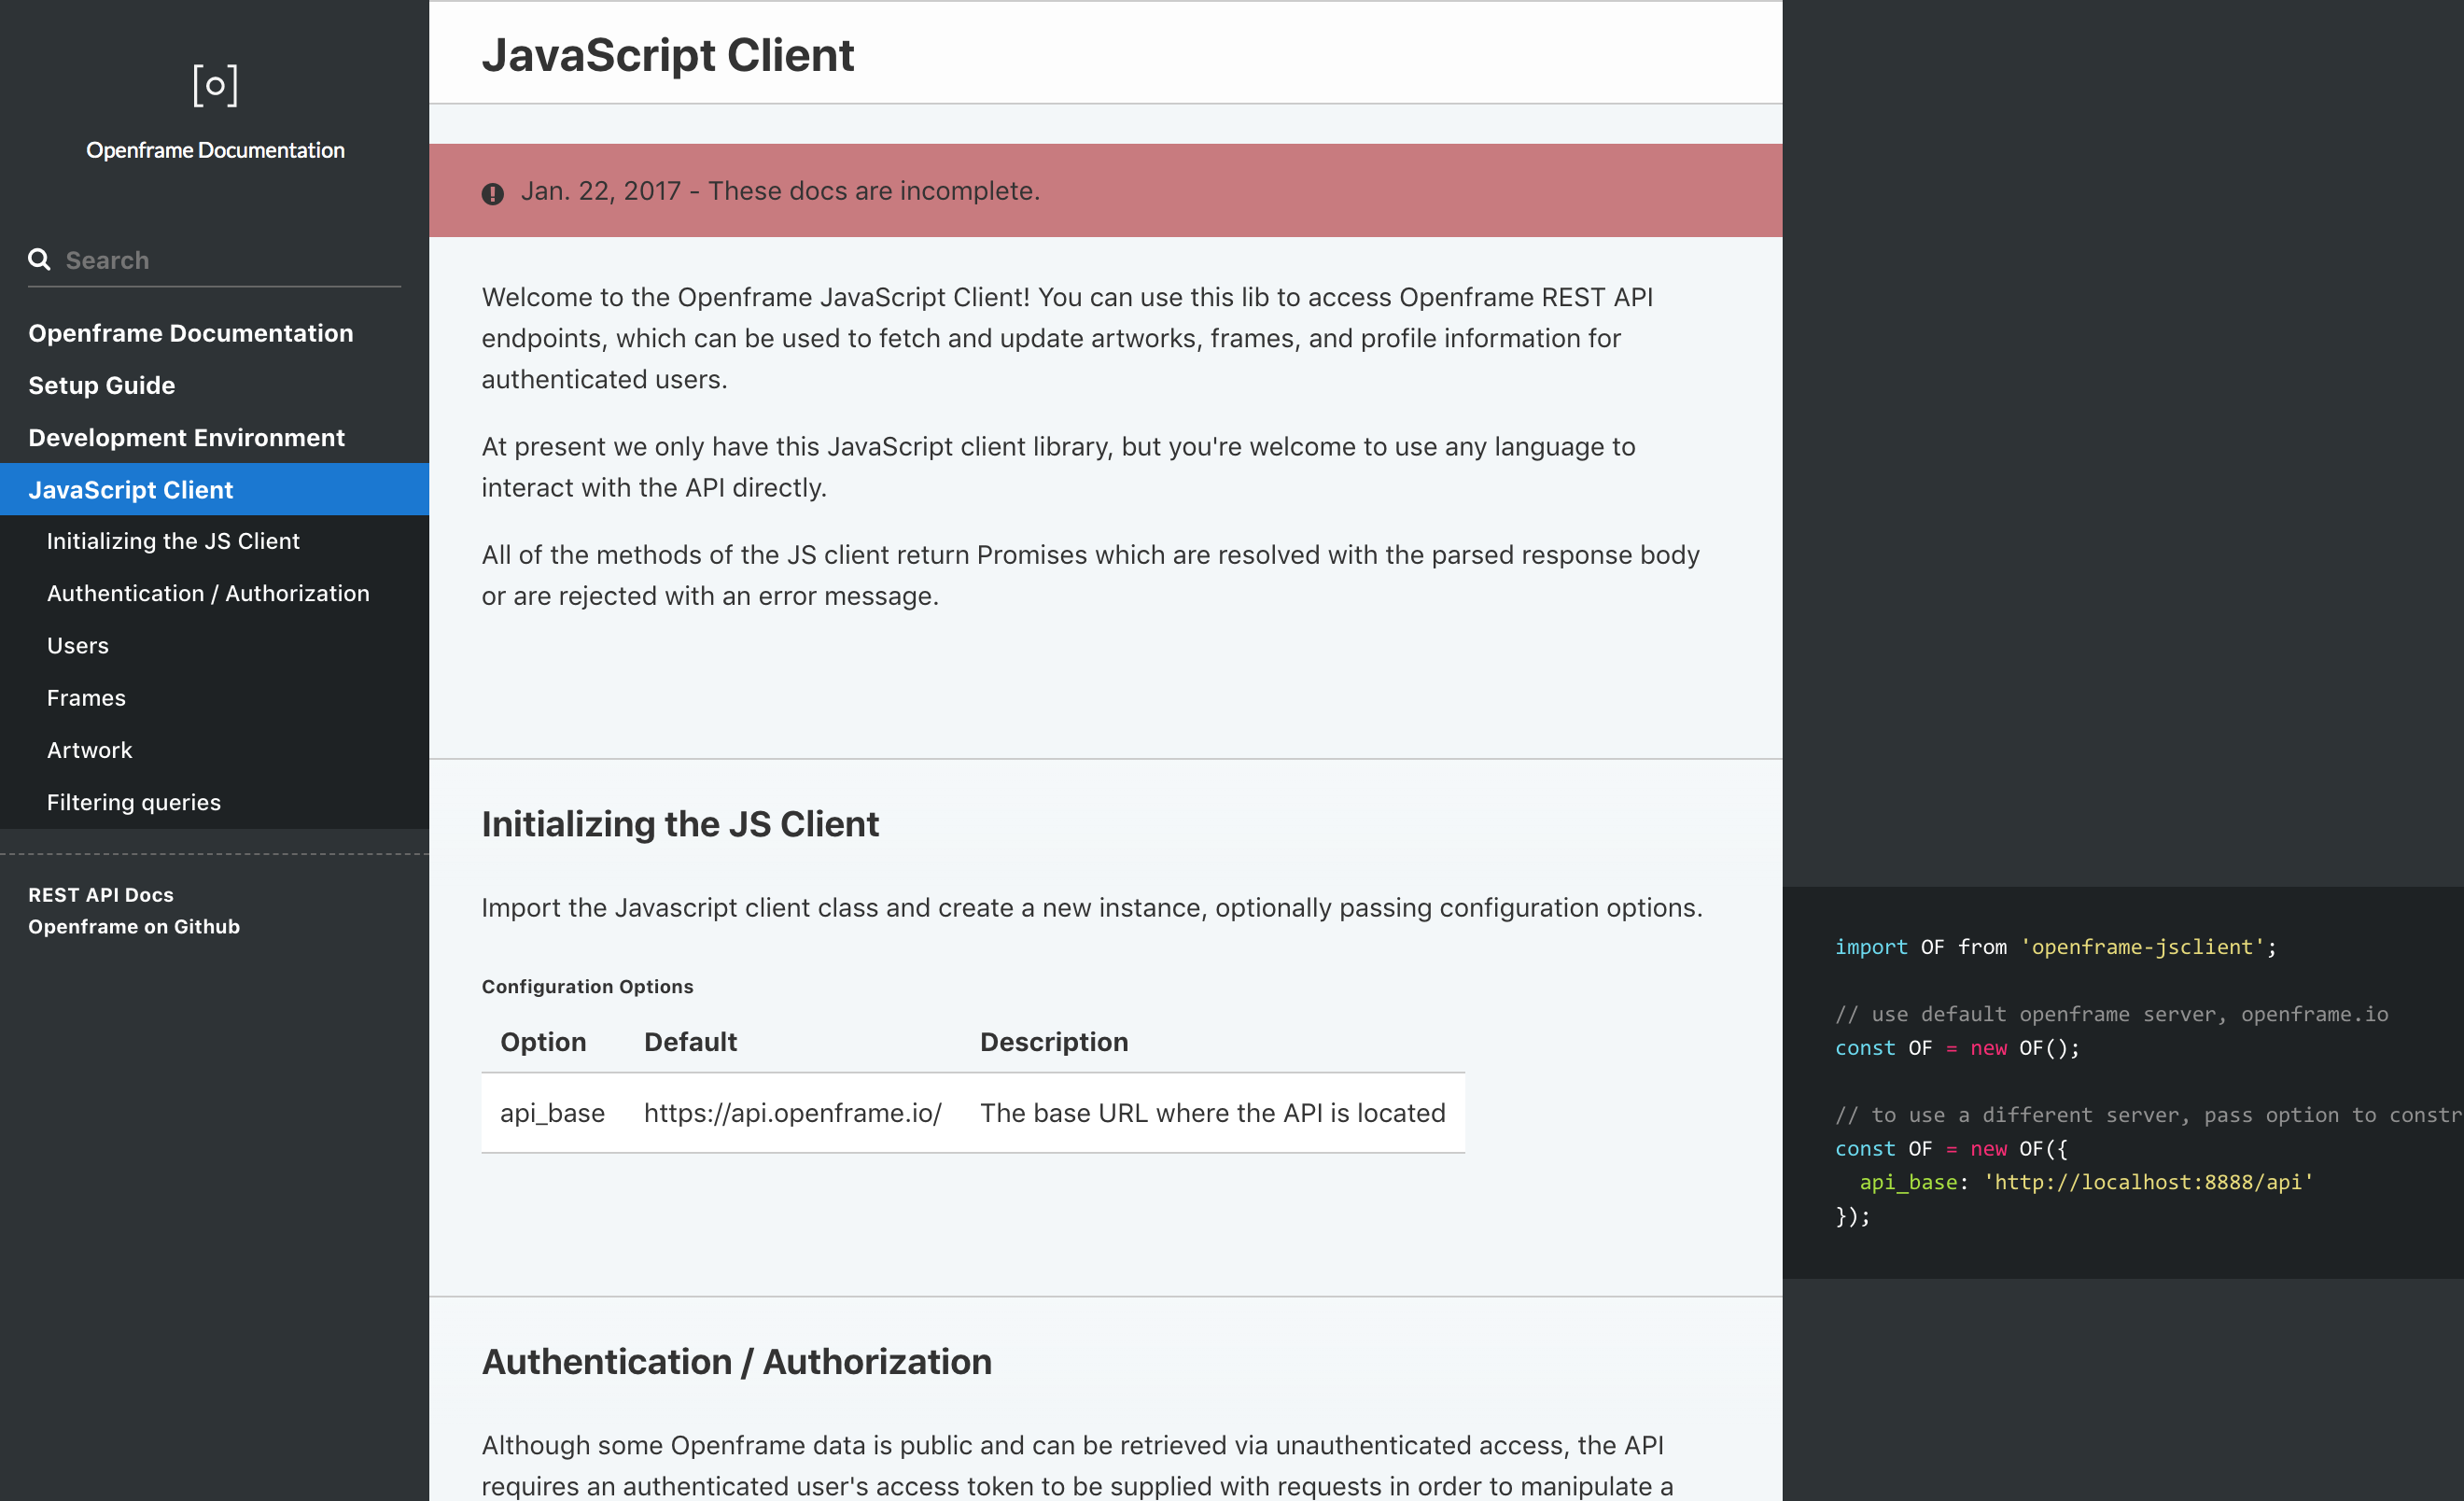The height and width of the screenshot is (1501, 2464).
Task: Open the Users documentation page
Action: point(78,645)
